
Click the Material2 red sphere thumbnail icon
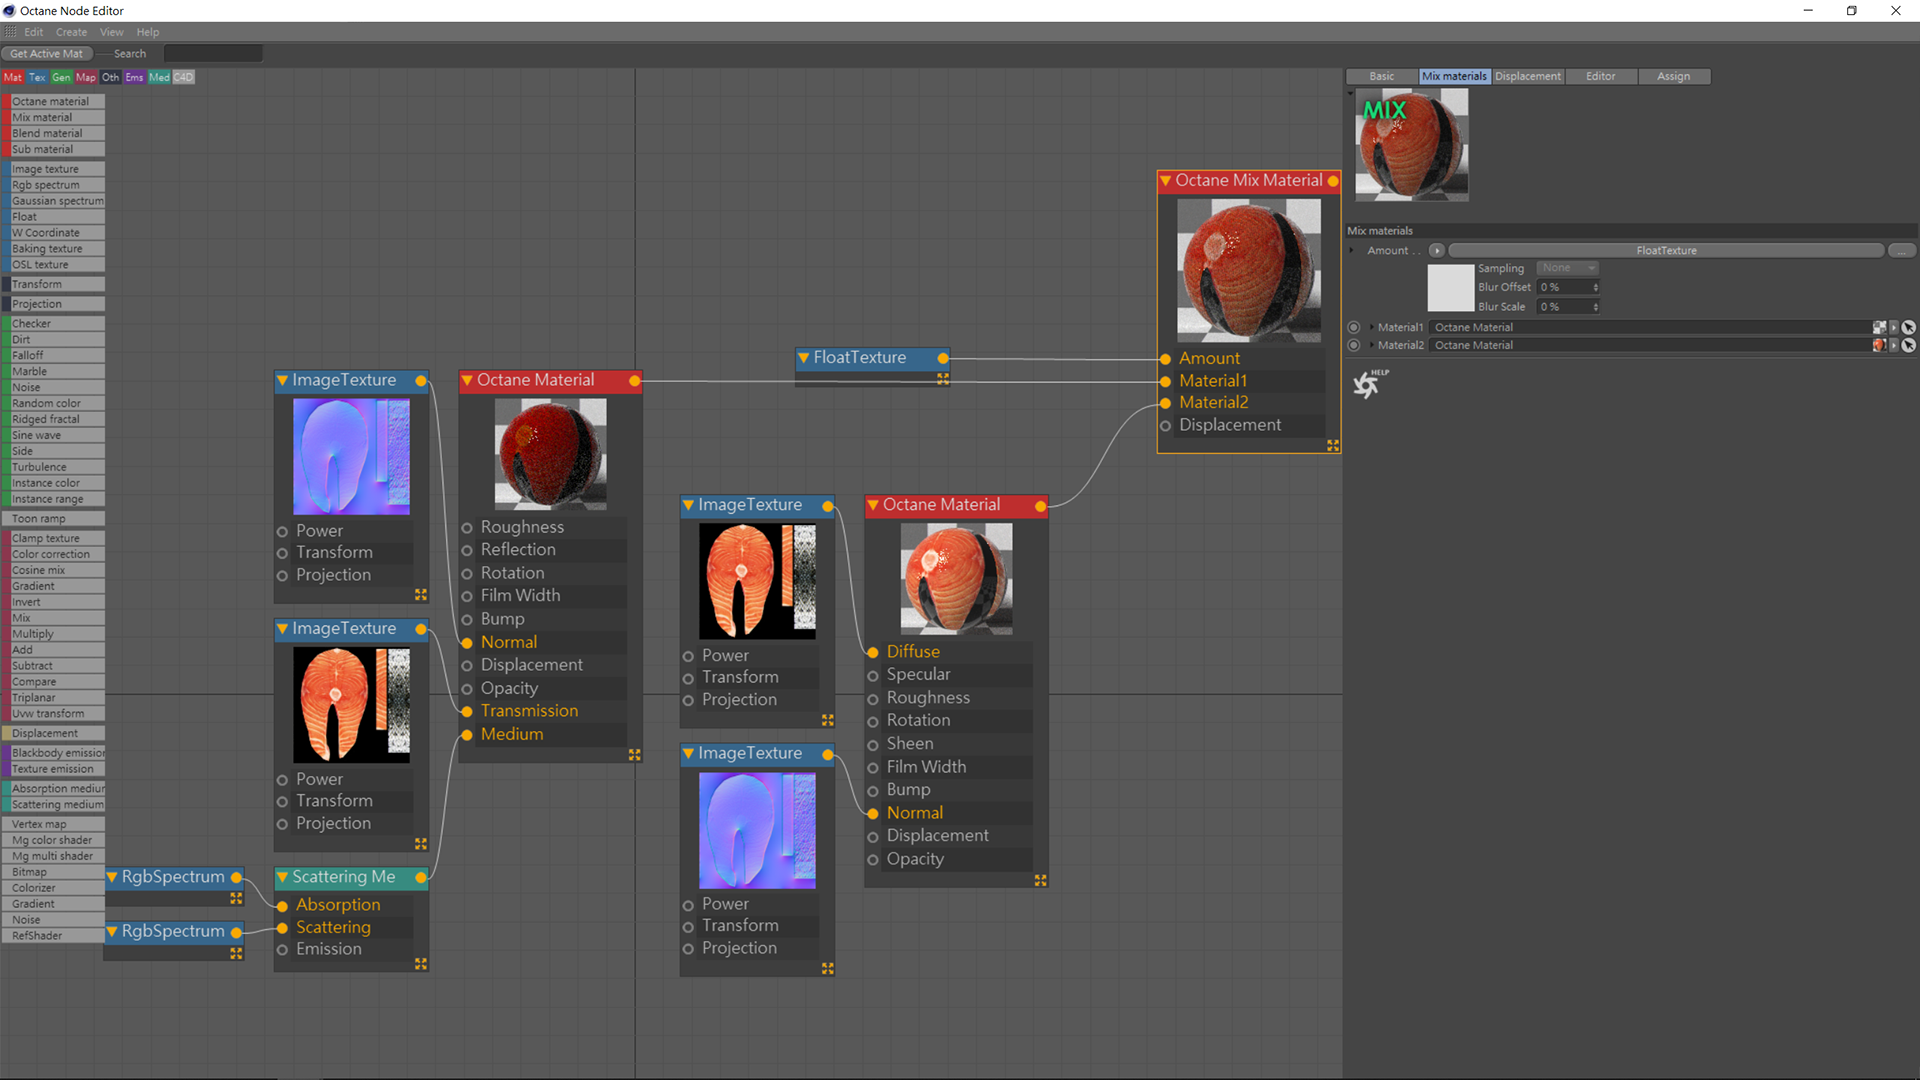[x=1879, y=345]
